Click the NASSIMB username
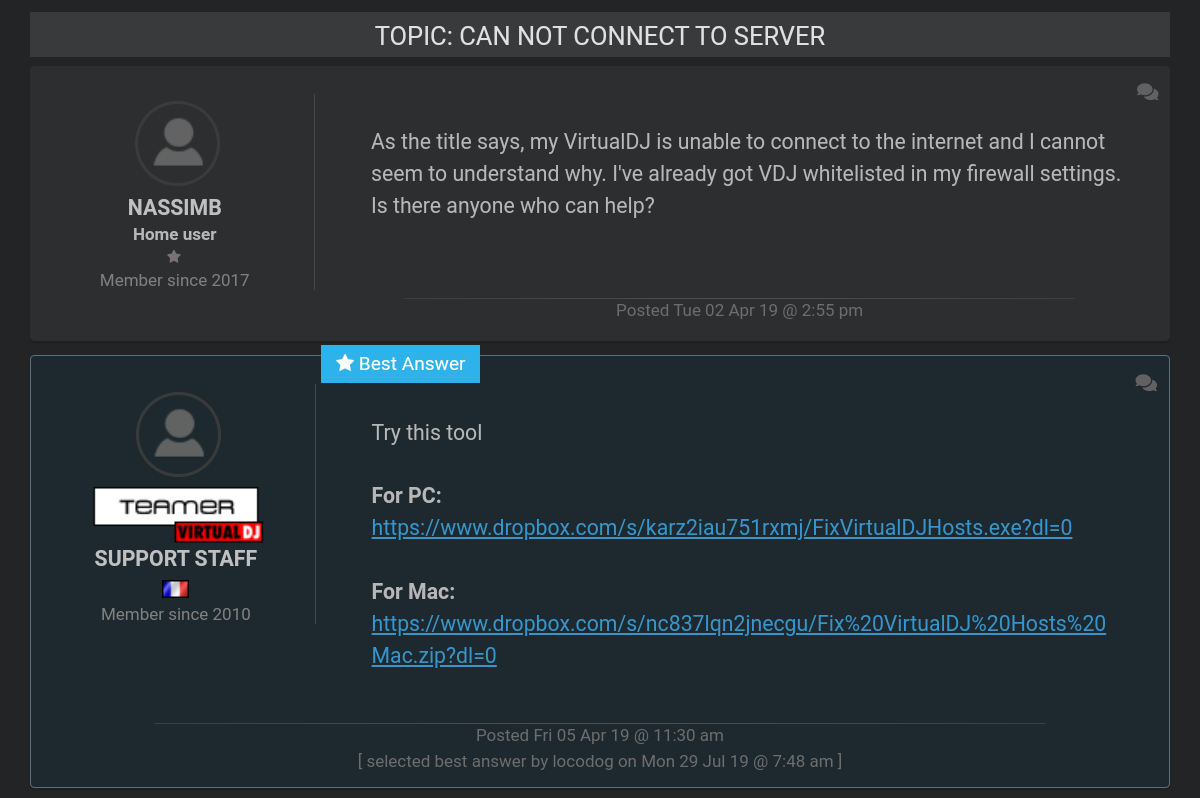 (175, 208)
